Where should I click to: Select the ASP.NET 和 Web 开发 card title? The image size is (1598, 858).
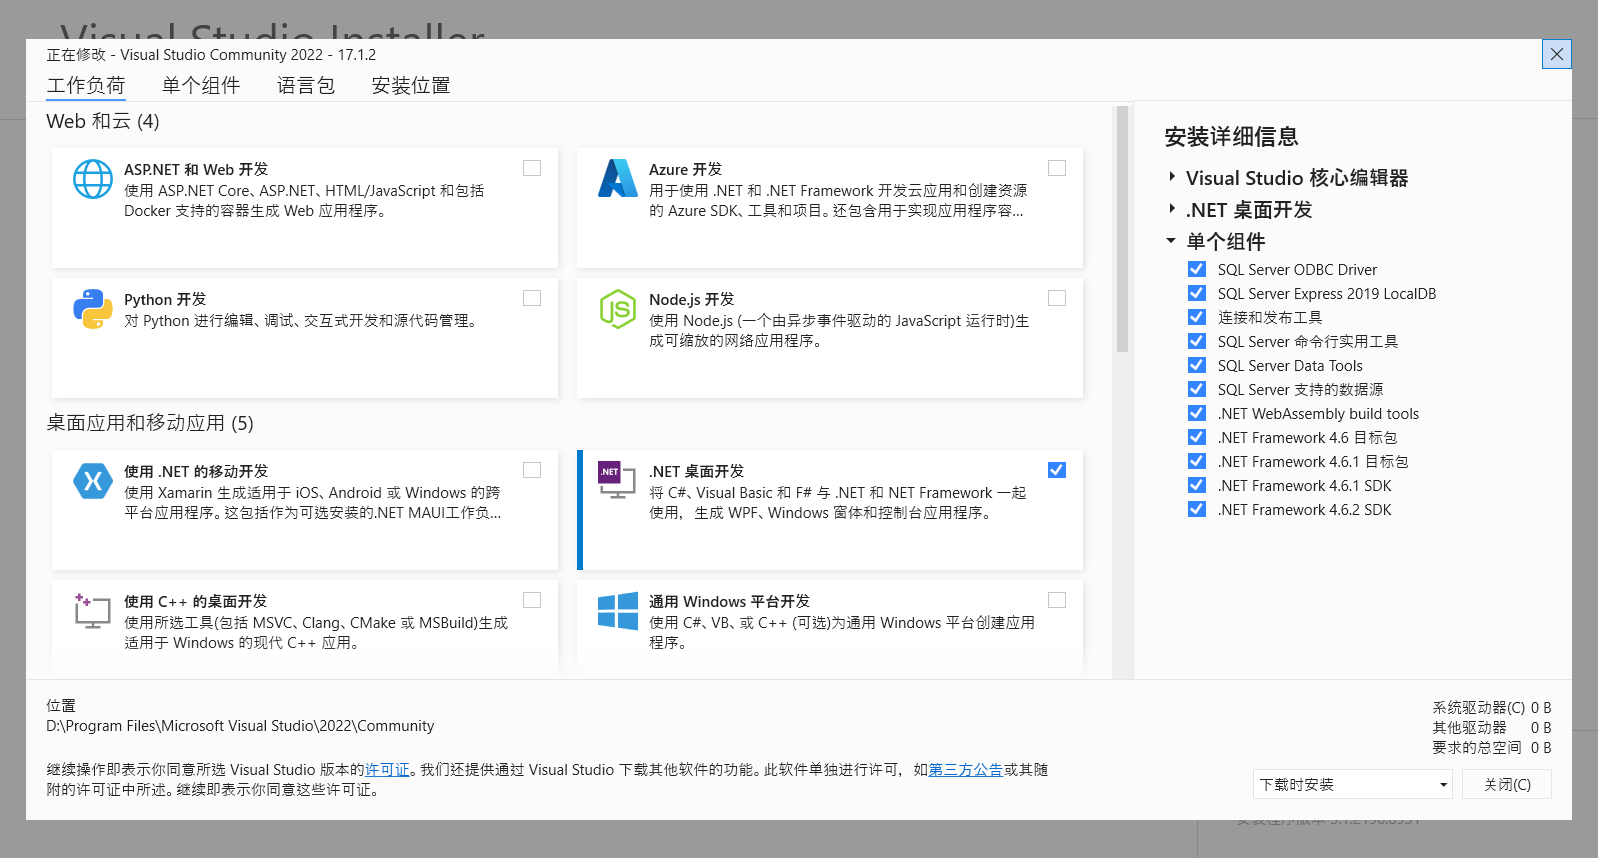[196, 169]
